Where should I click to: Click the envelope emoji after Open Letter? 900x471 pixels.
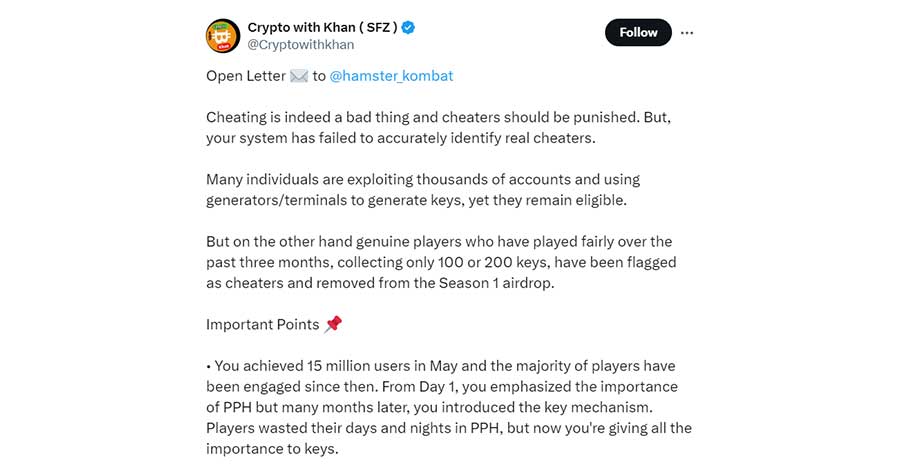coord(299,76)
